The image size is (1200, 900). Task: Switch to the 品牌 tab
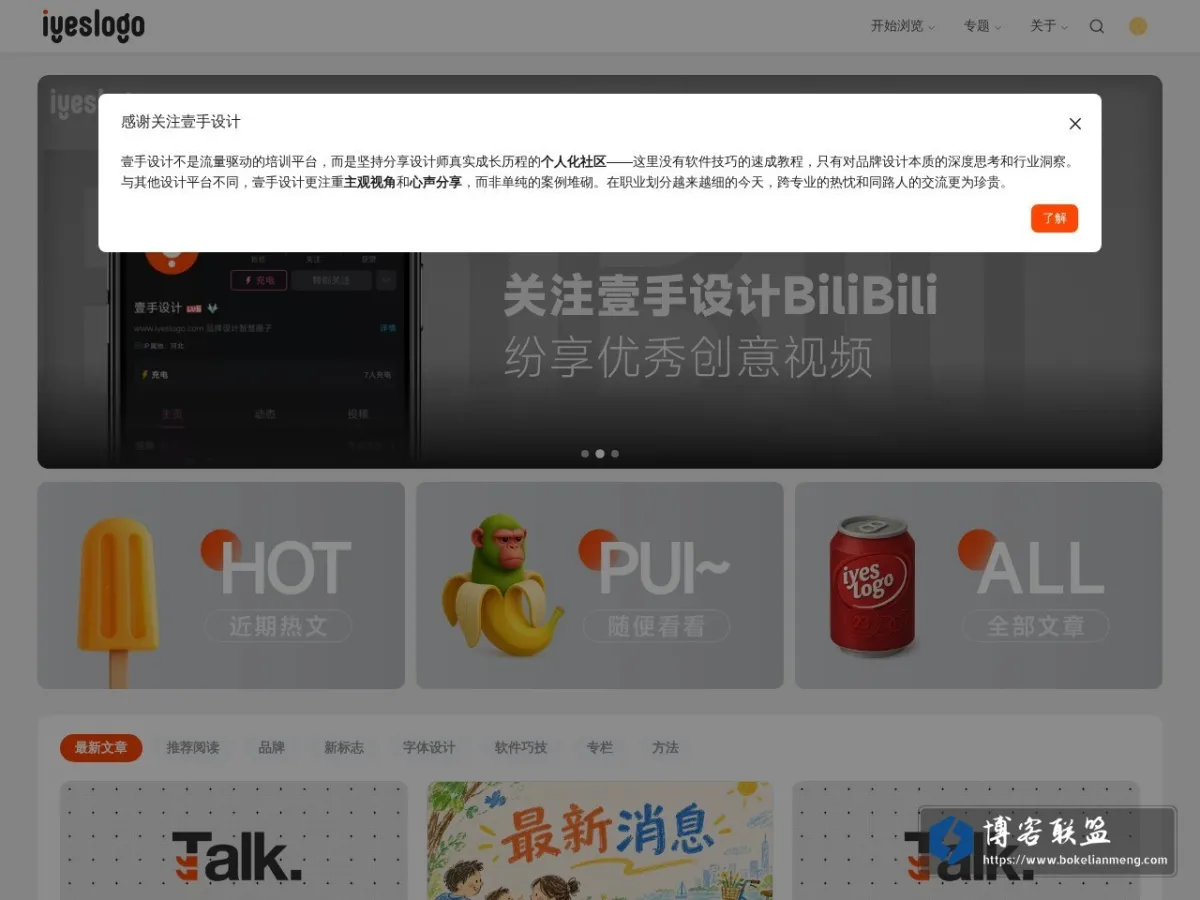pos(272,748)
